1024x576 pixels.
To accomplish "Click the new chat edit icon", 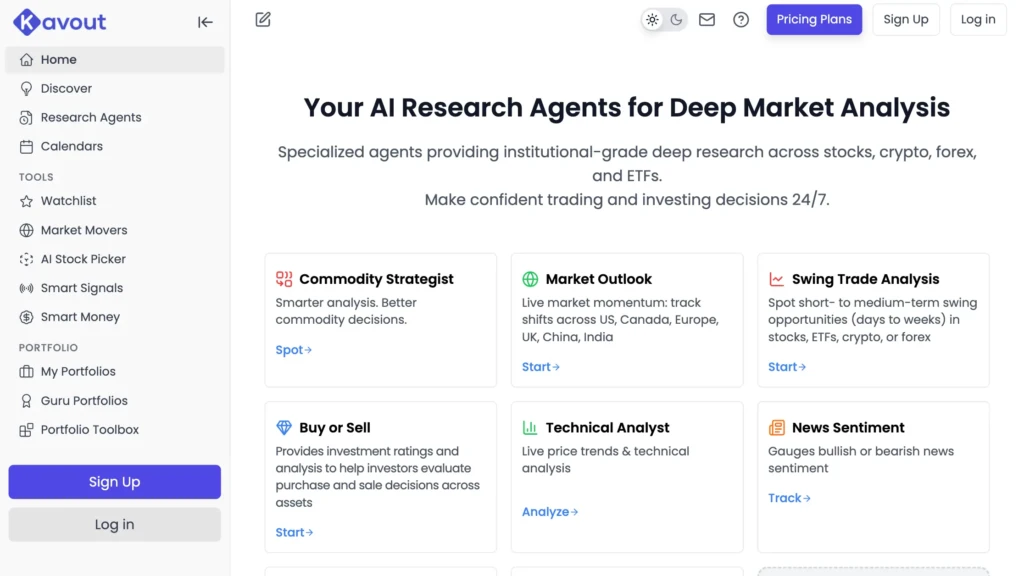I will coord(263,20).
